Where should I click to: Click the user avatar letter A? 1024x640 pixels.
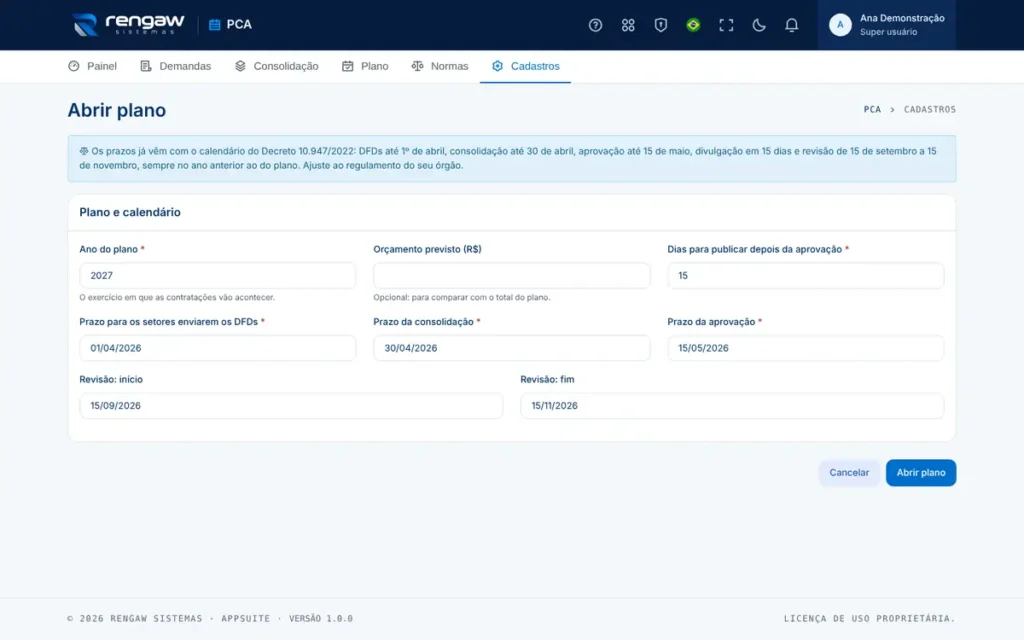coord(840,25)
